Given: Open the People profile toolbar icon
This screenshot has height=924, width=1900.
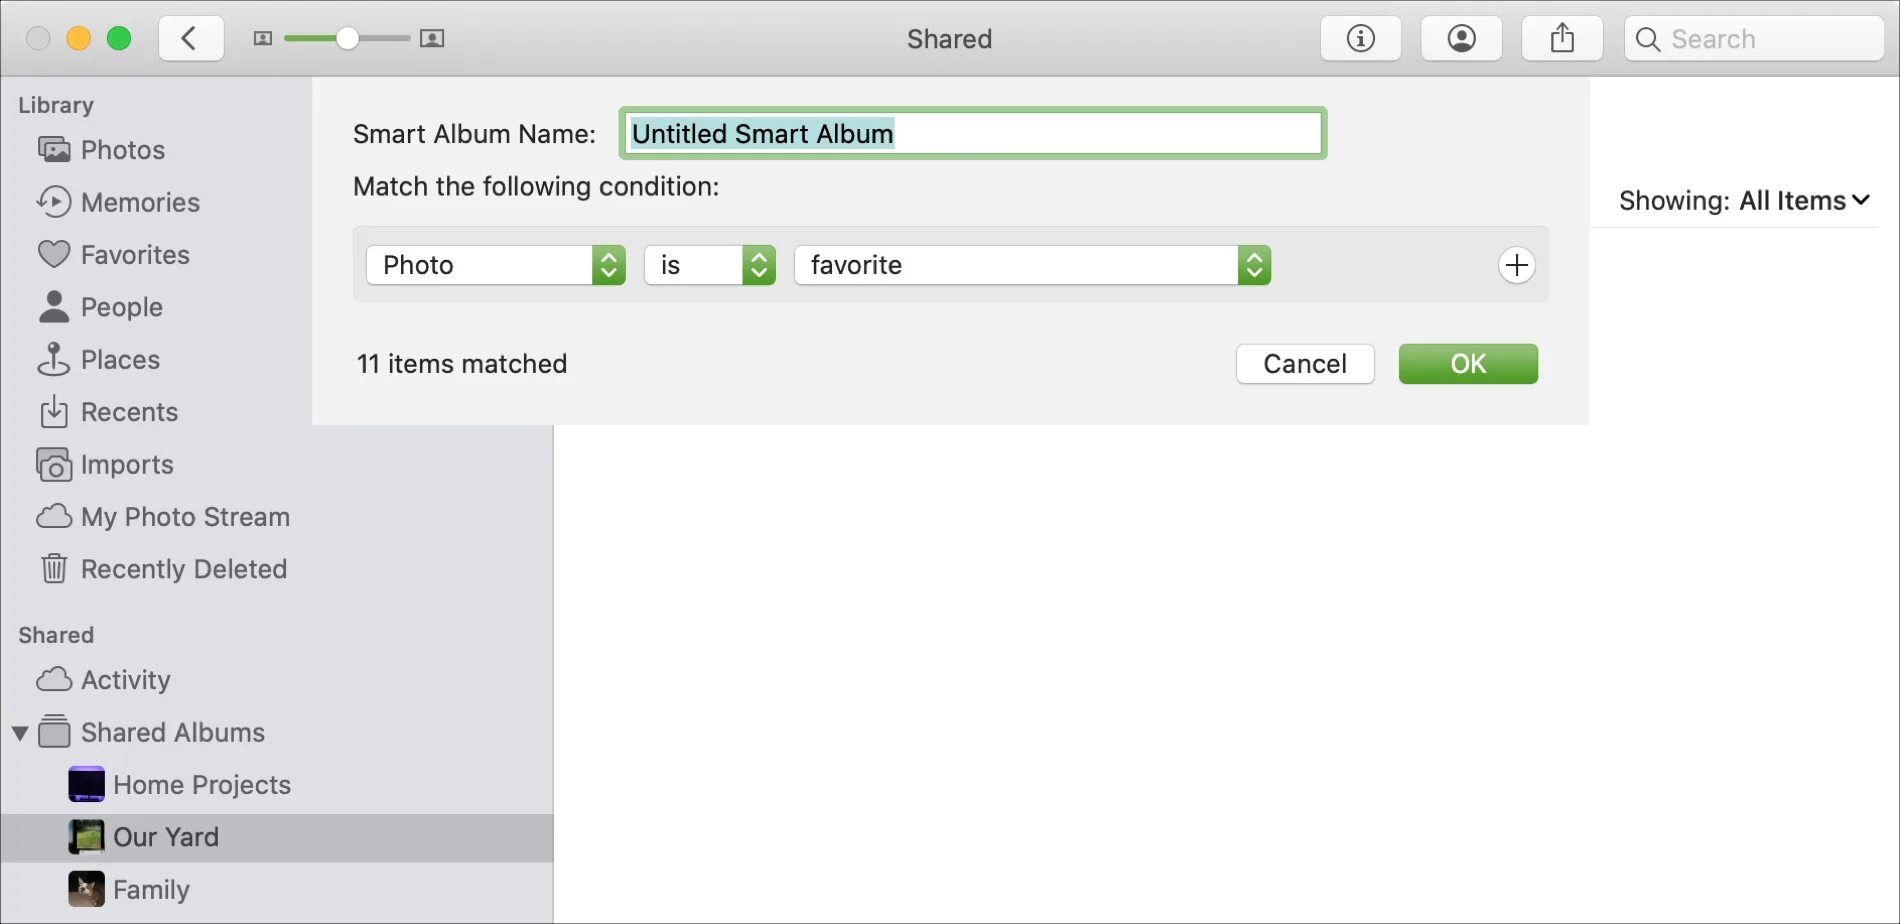Looking at the screenshot, I should click(1461, 39).
